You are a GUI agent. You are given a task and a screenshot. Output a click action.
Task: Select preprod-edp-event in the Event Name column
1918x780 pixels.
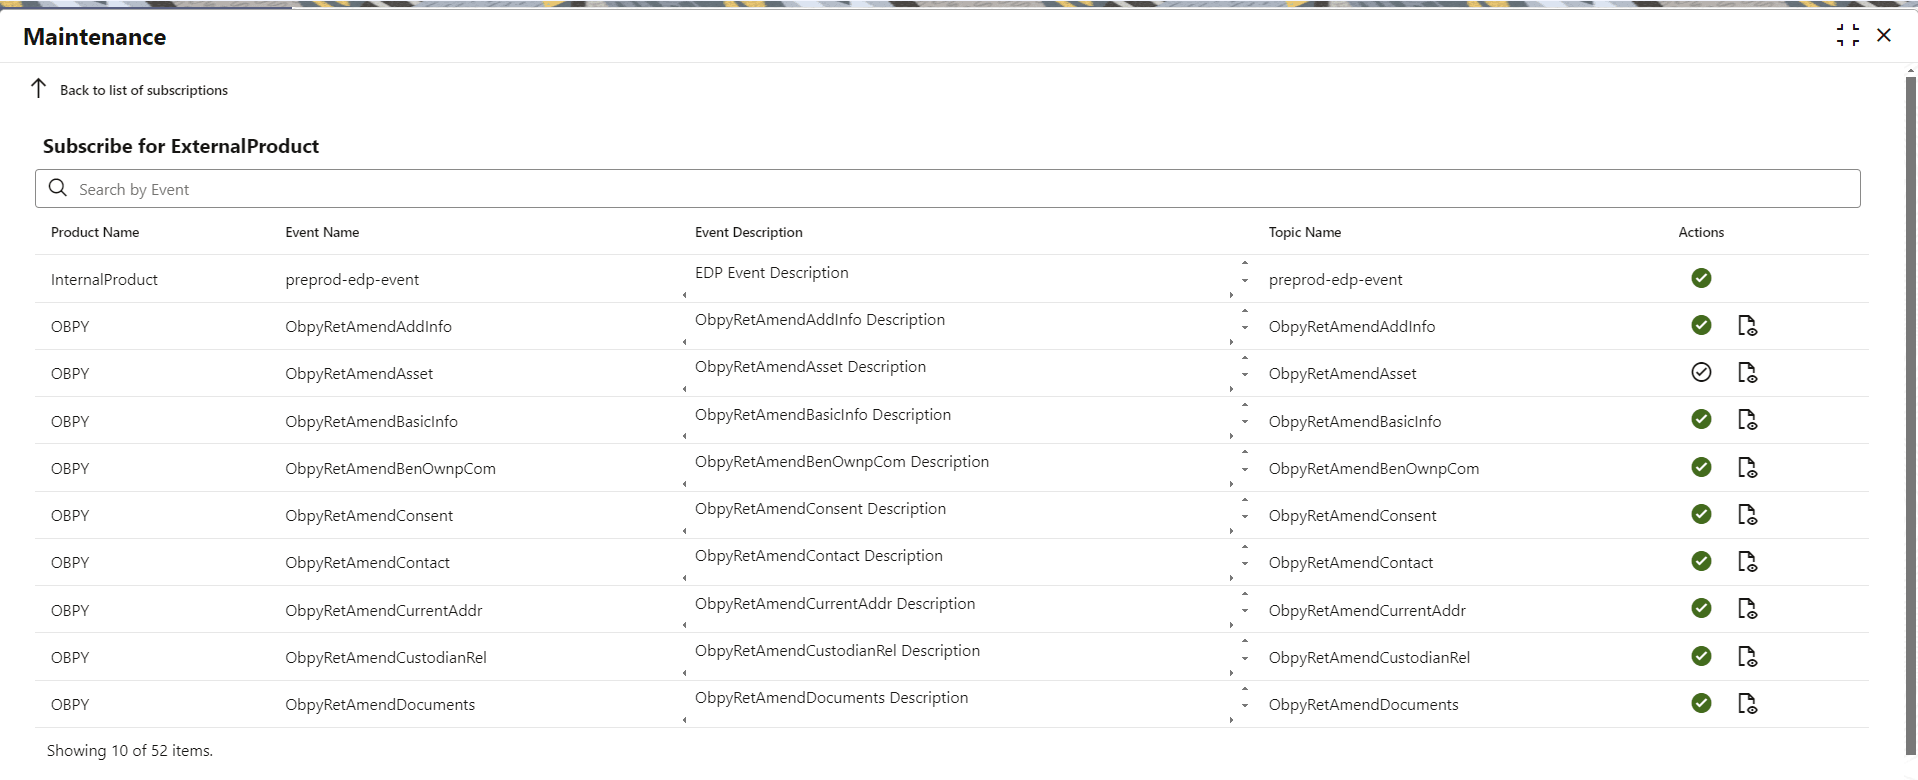click(352, 280)
